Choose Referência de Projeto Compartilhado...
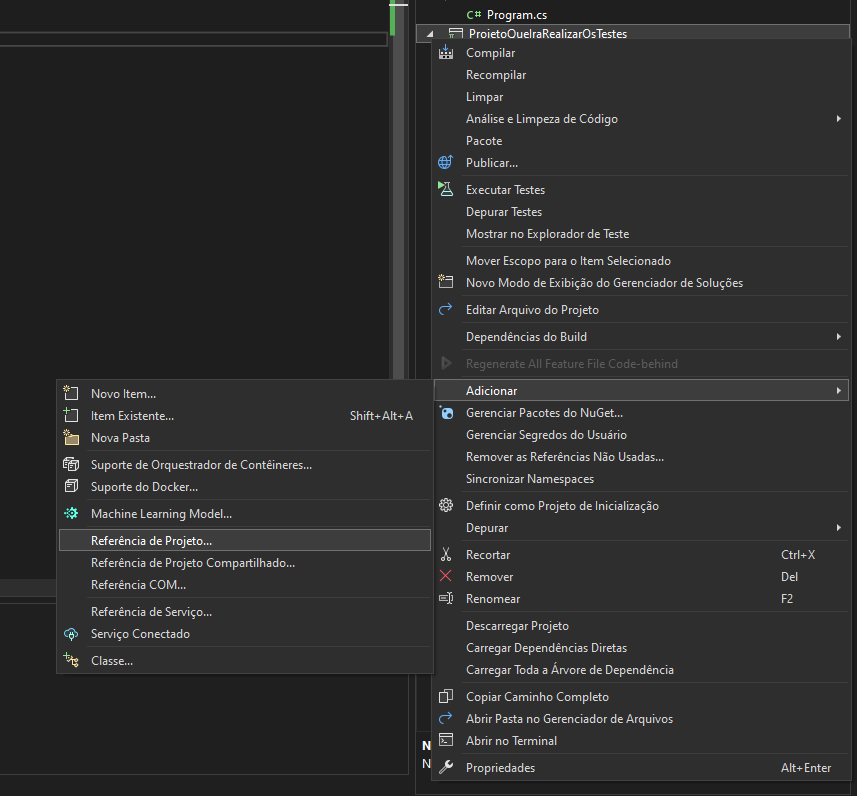 pyautogui.click(x=245, y=563)
